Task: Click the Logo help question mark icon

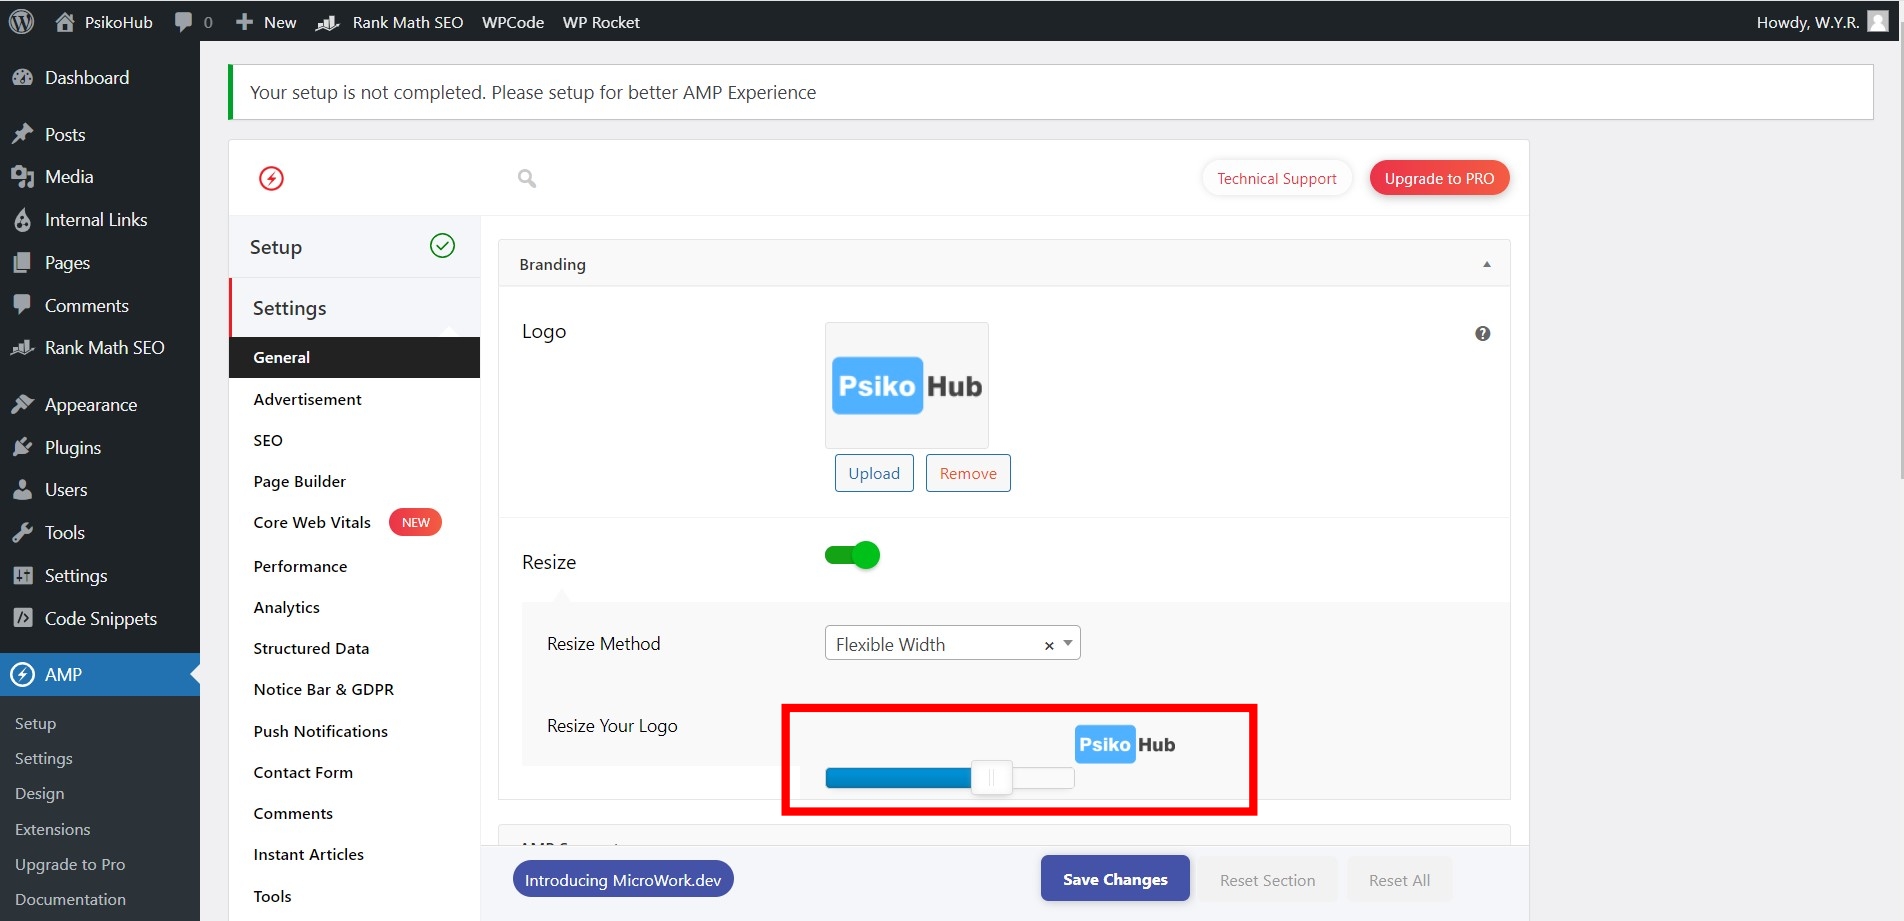Action: point(1482,333)
